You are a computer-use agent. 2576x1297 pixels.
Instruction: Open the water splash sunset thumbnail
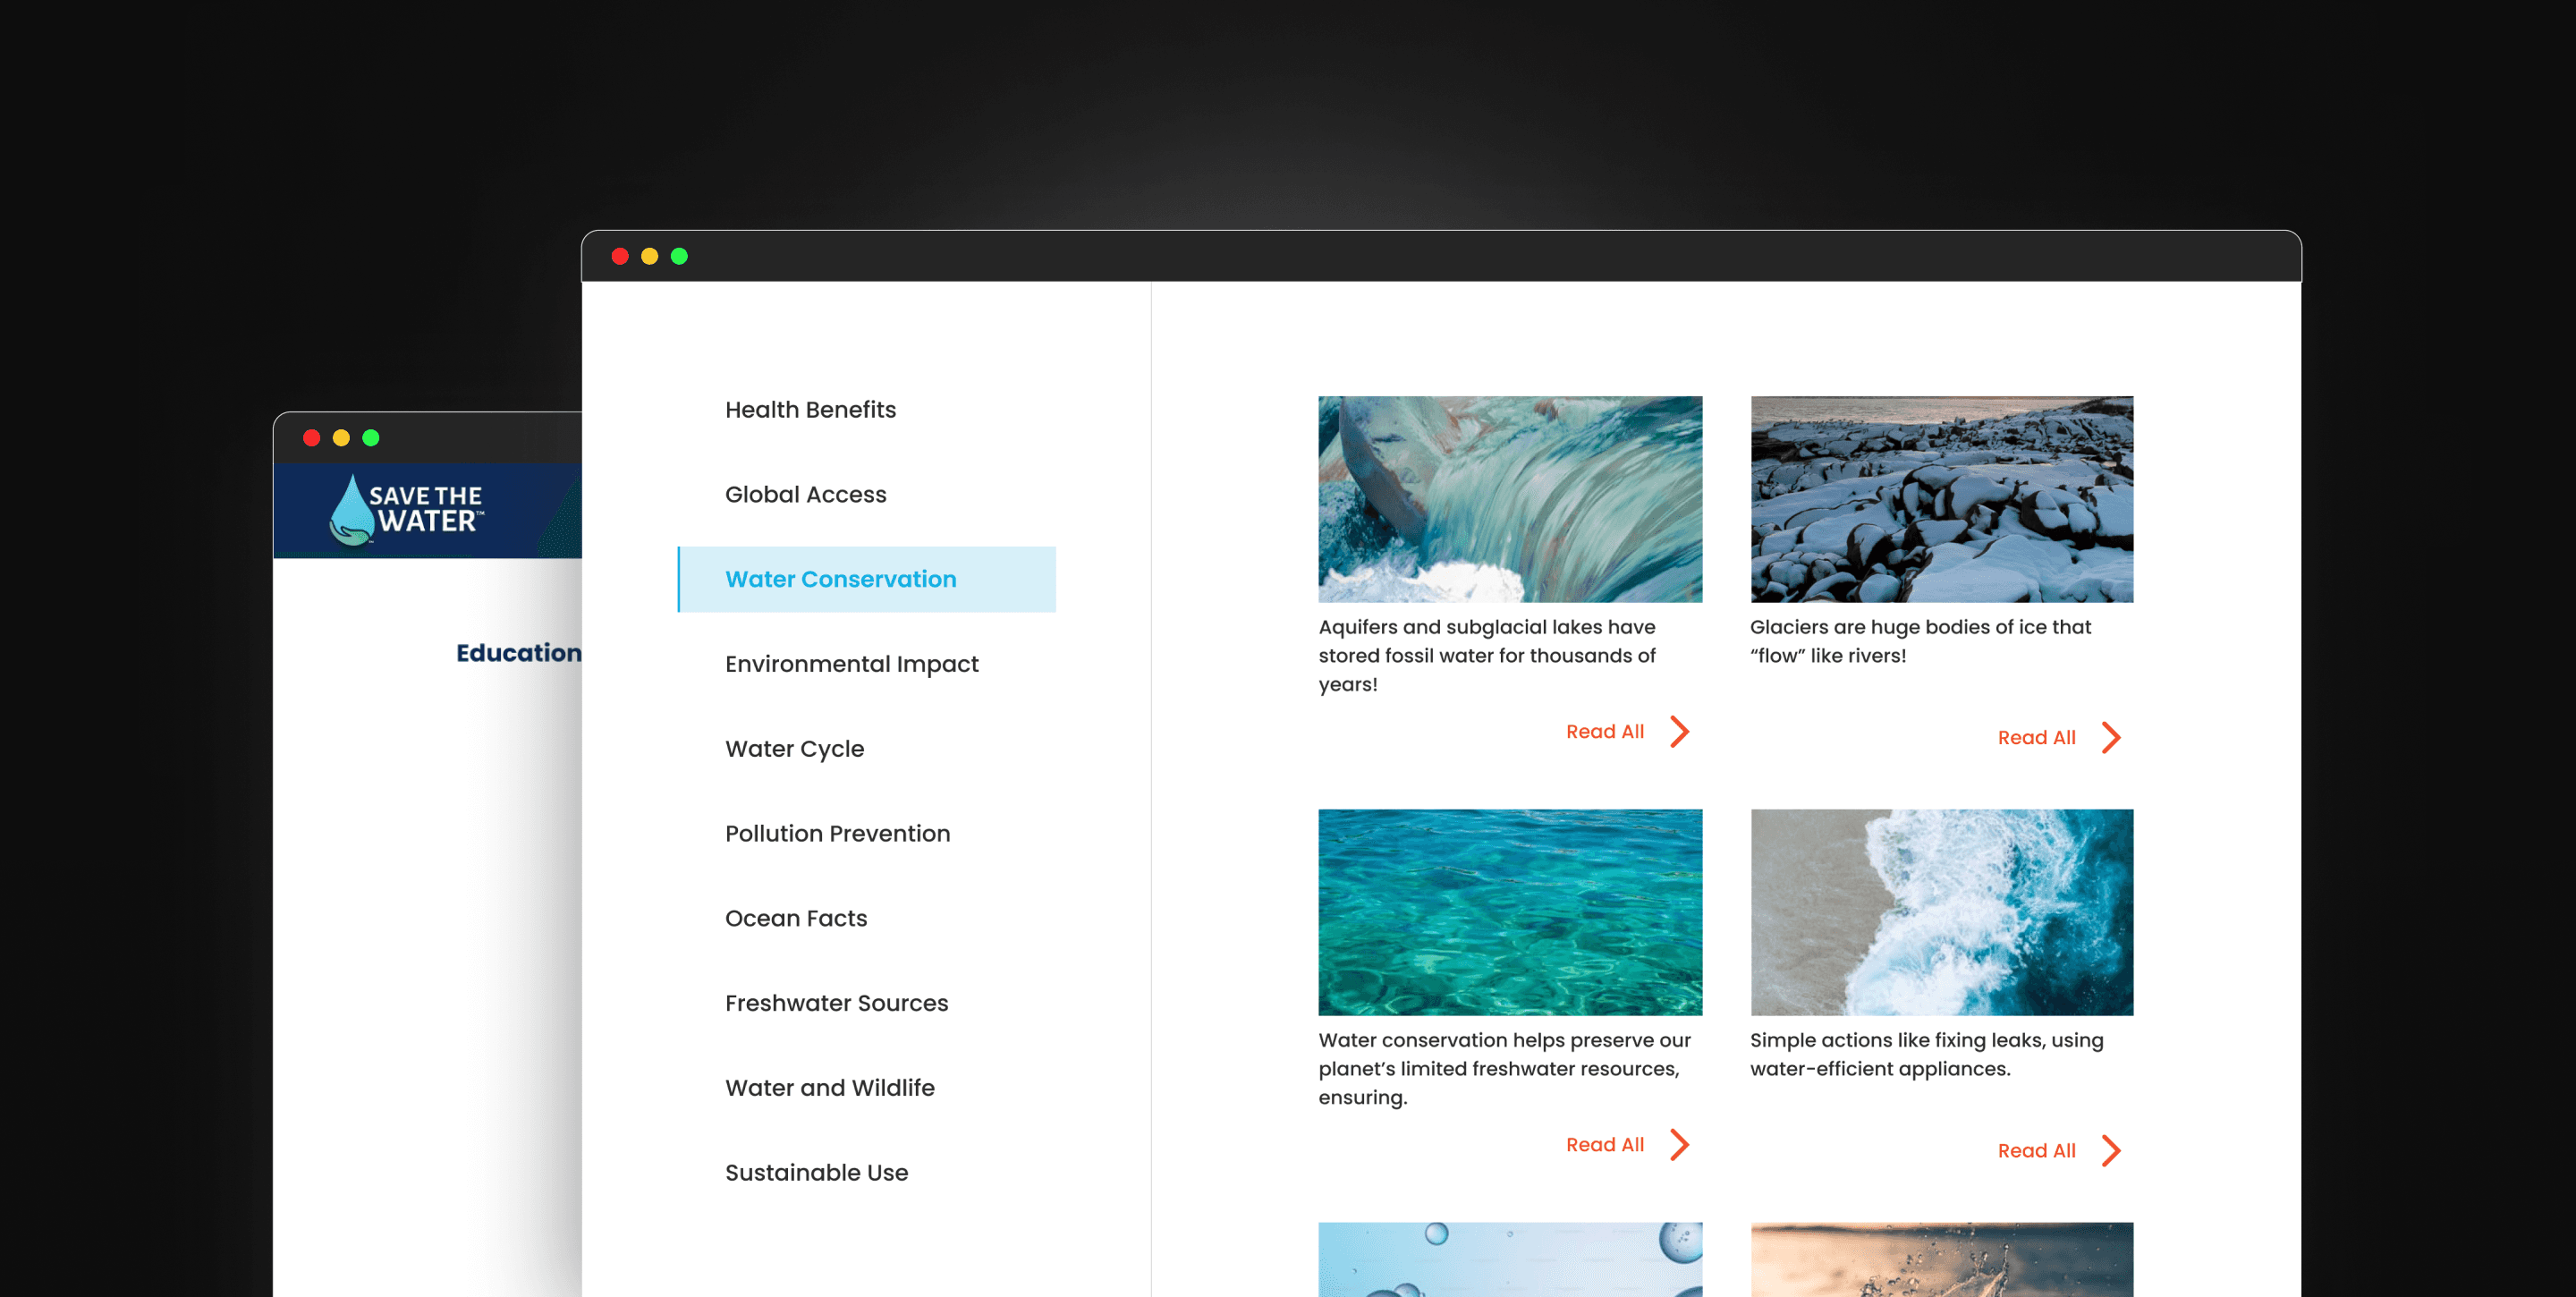click(x=1942, y=1259)
